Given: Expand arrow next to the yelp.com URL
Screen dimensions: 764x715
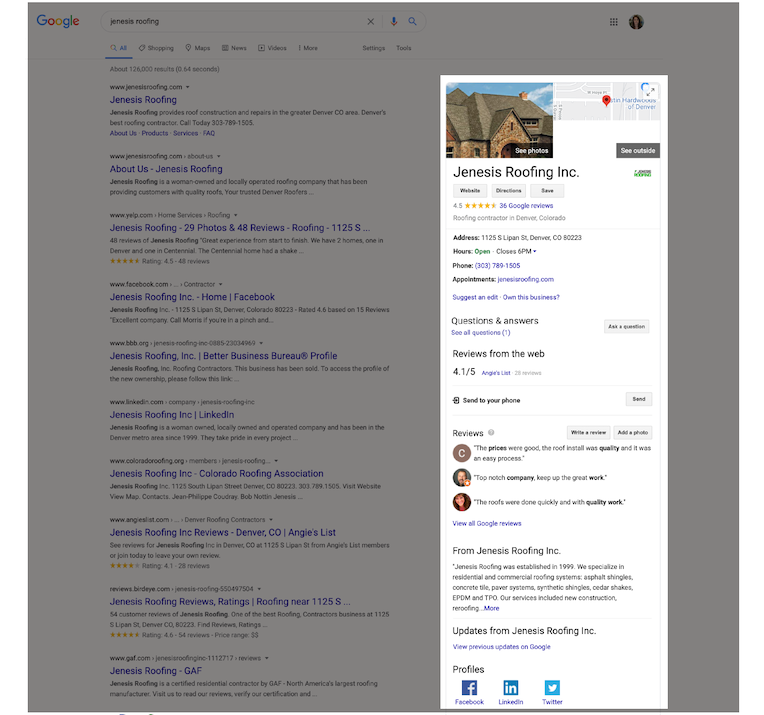Looking at the screenshot, I should (236, 215).
